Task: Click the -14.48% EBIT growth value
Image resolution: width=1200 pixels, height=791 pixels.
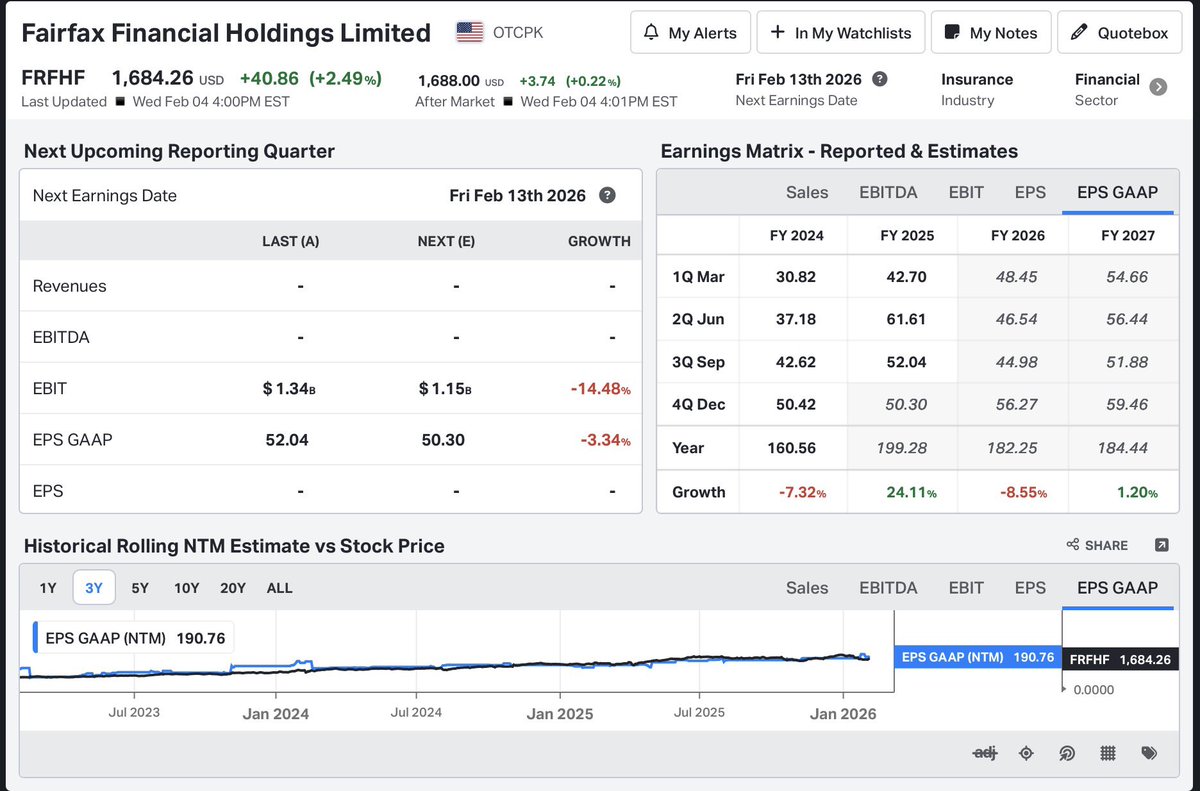Action: (x=600, y=388)
